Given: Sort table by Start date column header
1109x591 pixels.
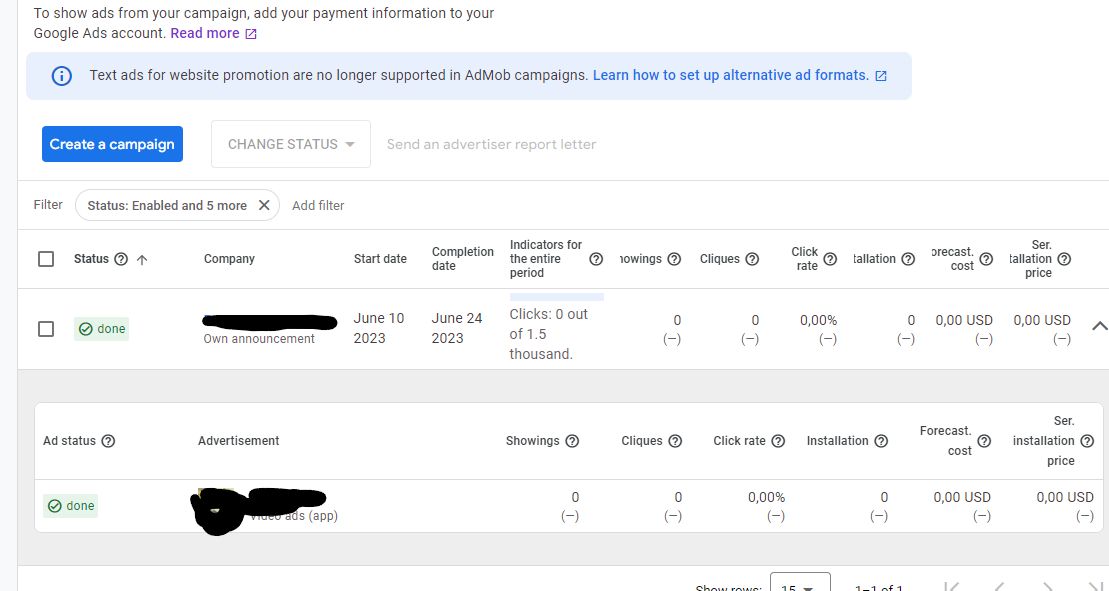Looking at the screenshot, I should [x=380, y=259].
